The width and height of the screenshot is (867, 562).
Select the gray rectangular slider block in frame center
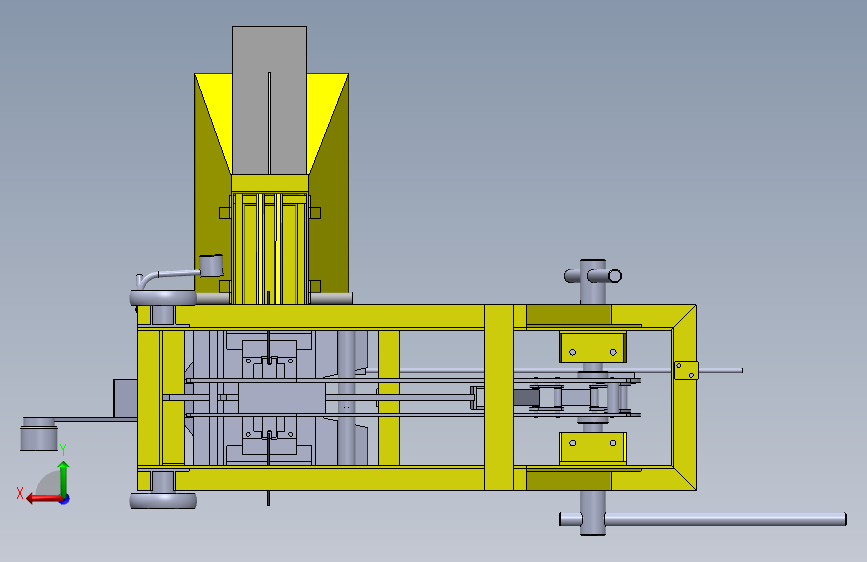(x=281, y=398)
